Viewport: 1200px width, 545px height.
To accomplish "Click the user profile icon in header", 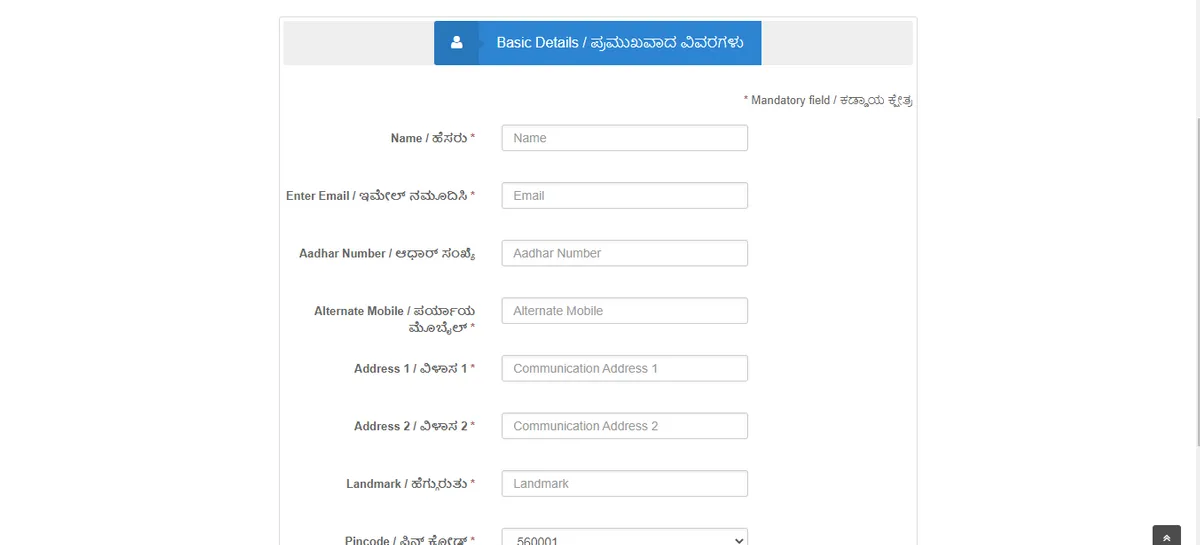I will pos(457,43).
